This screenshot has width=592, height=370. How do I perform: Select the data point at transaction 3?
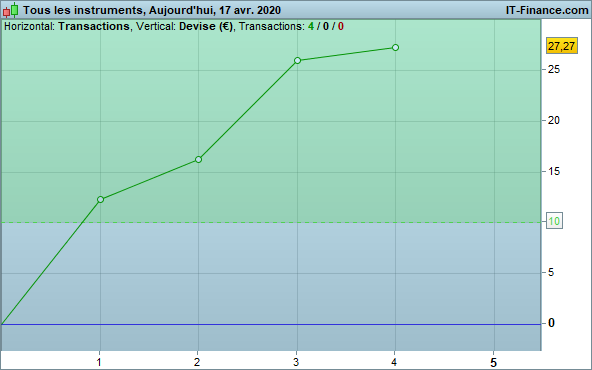pyautogui.click(x=298, y=60)
